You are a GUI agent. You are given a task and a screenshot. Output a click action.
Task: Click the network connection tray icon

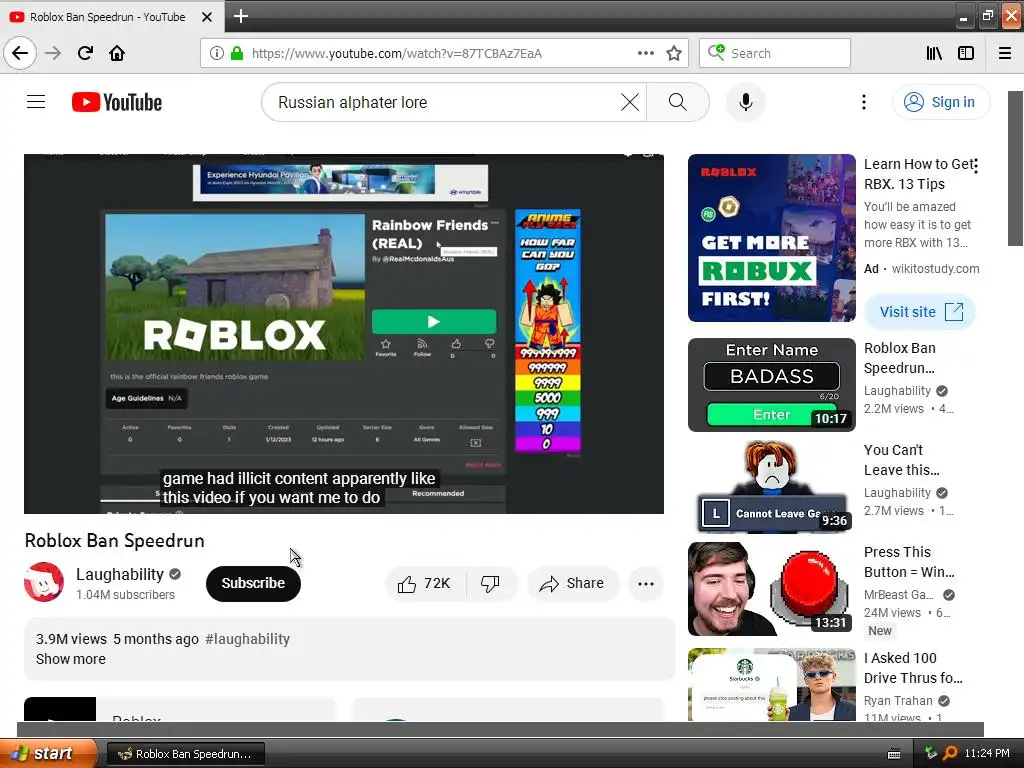[931, 752]
